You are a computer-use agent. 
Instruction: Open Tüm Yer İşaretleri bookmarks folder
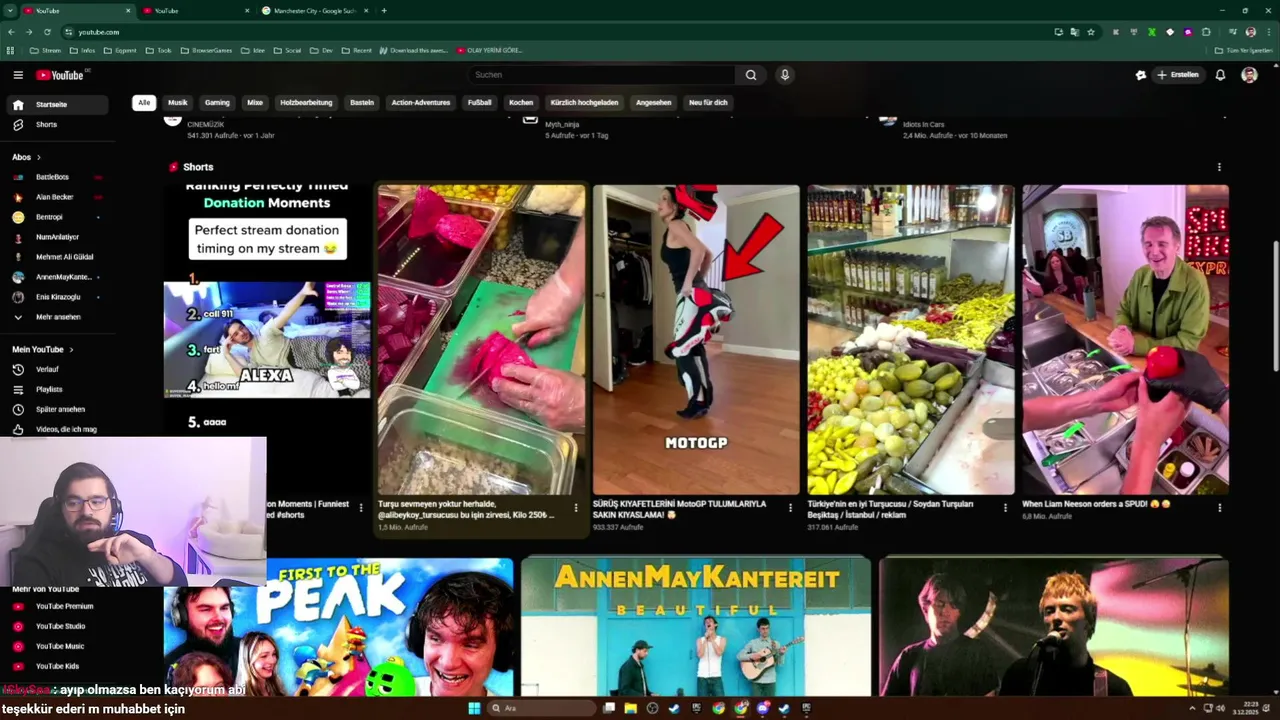point(1244,50)
